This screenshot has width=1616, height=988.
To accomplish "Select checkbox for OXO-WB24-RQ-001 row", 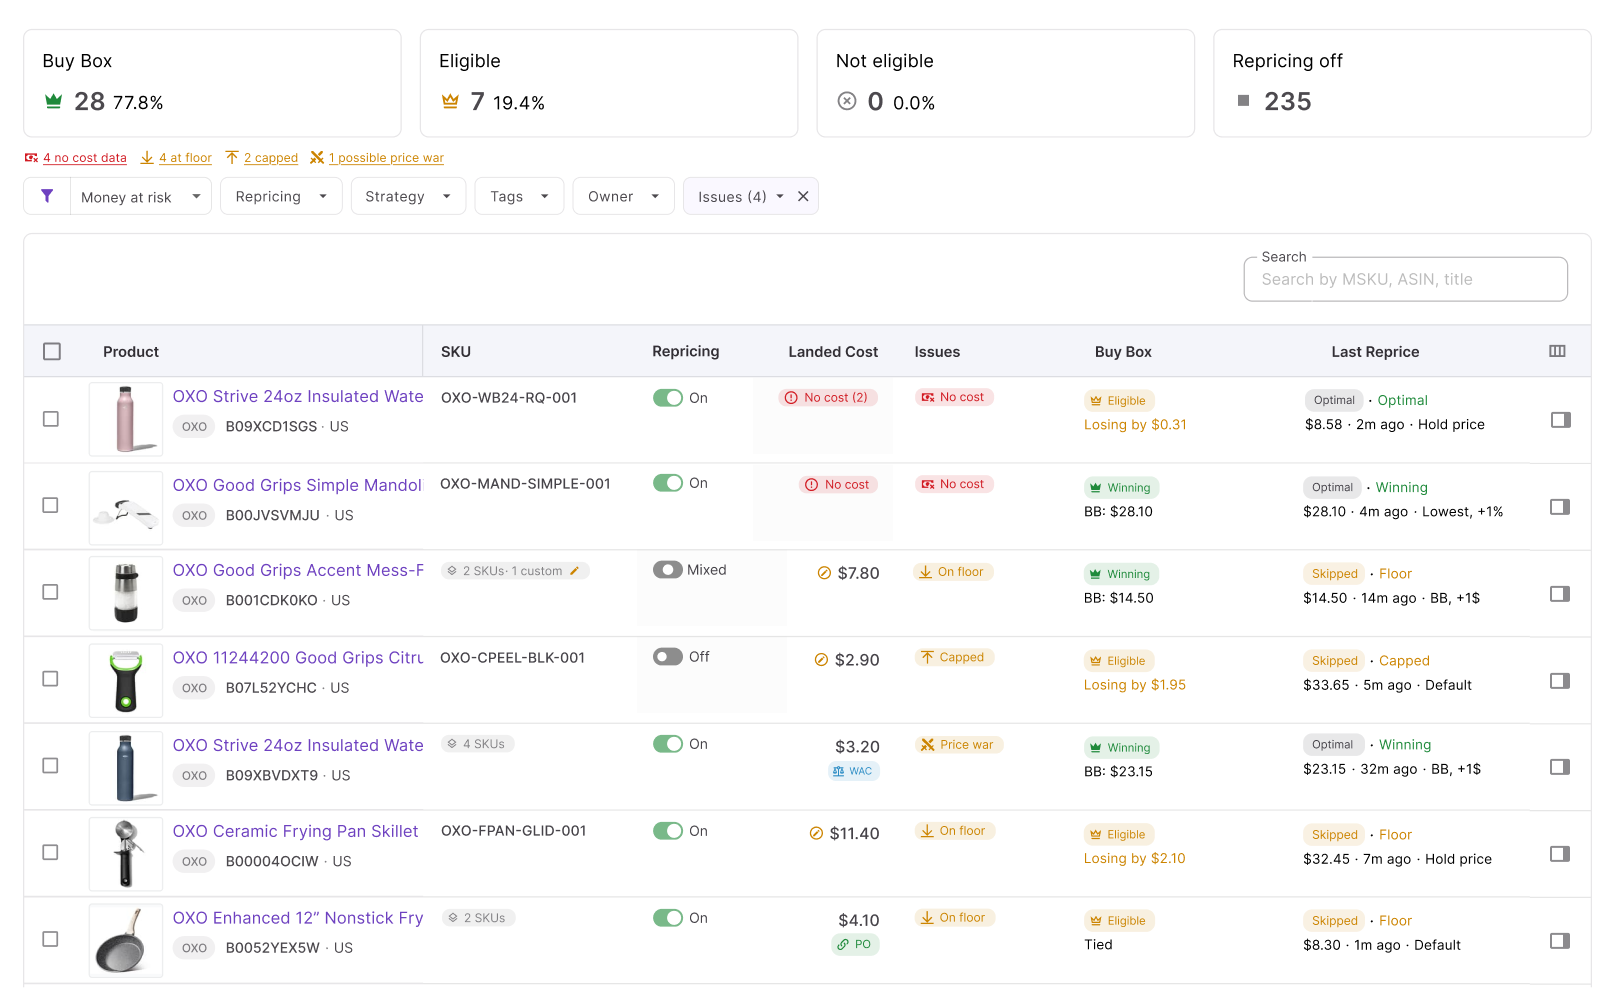I will [x=51, y=419].
